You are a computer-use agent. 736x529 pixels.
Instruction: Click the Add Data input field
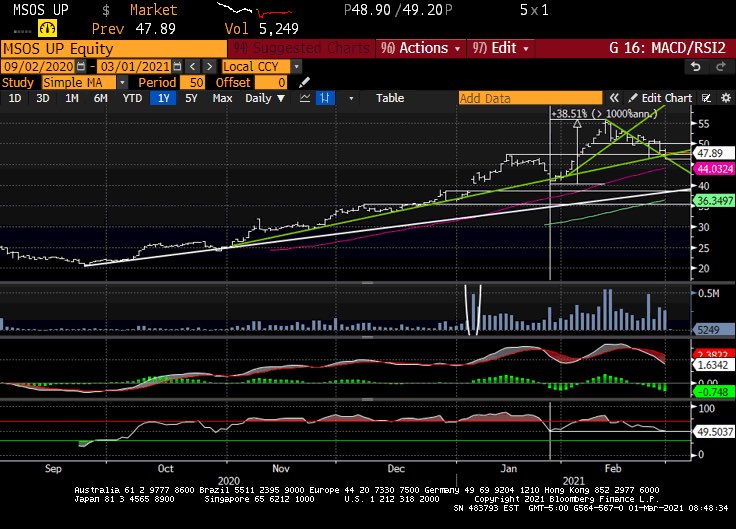coord(530,98)
